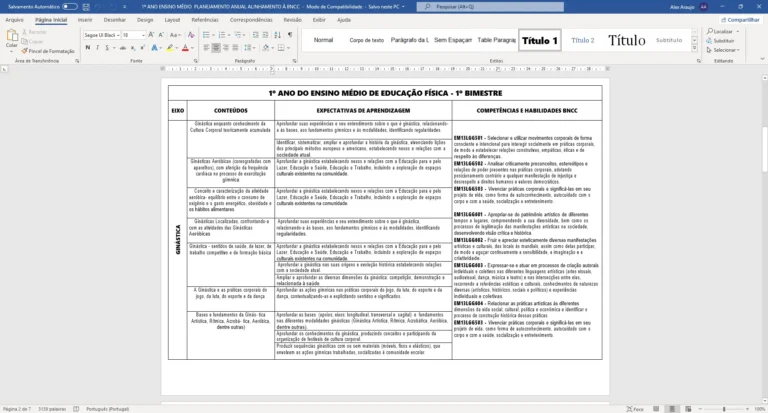Click the red font color button
768x413 pixels.
(185, 48)
